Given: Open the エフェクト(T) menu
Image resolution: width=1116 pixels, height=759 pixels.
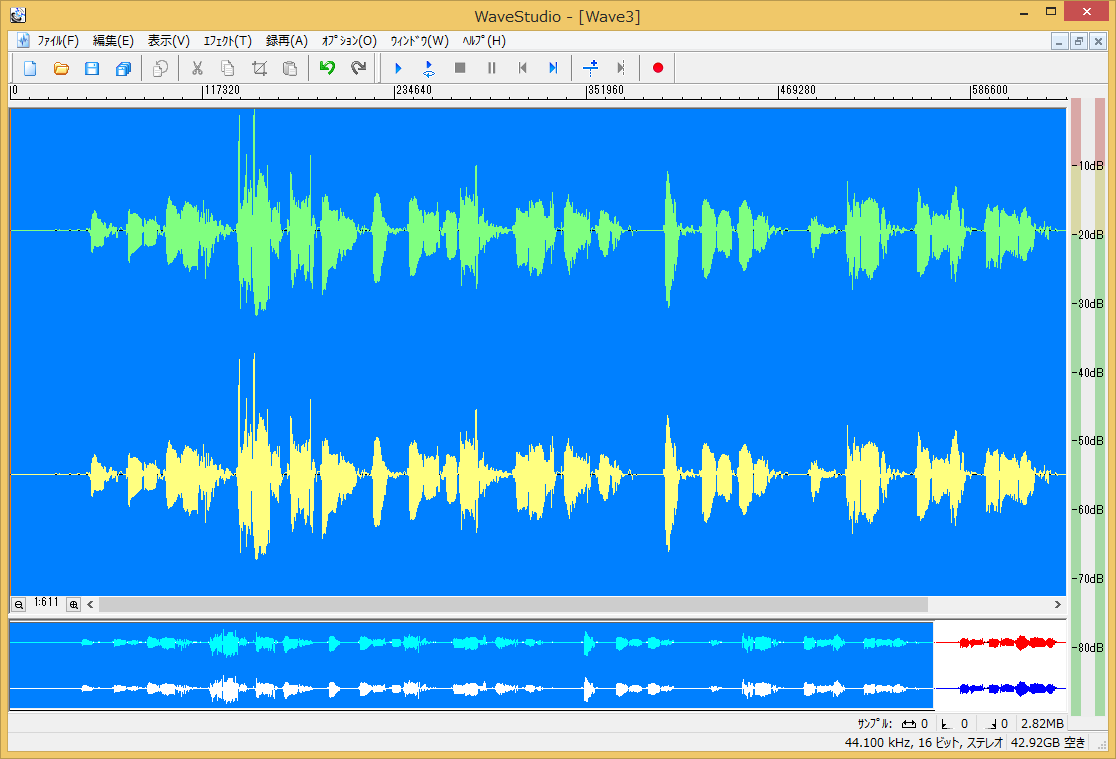Looking at the screenshot, I should pyautogui.click(x=228, y=41).
